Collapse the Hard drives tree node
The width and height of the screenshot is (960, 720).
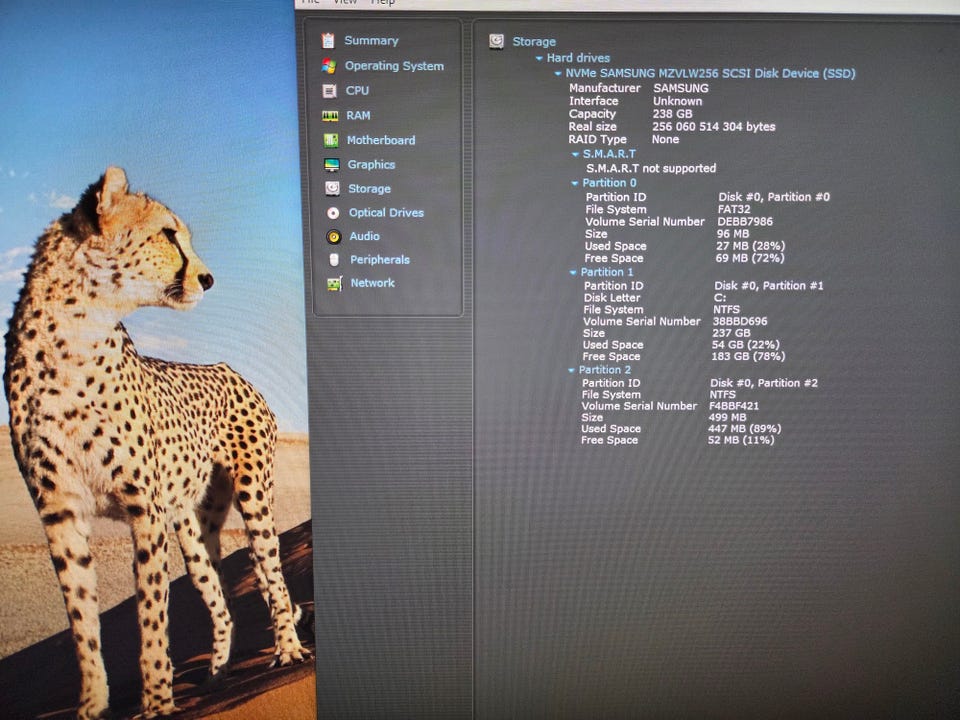[x=539, y=59]
